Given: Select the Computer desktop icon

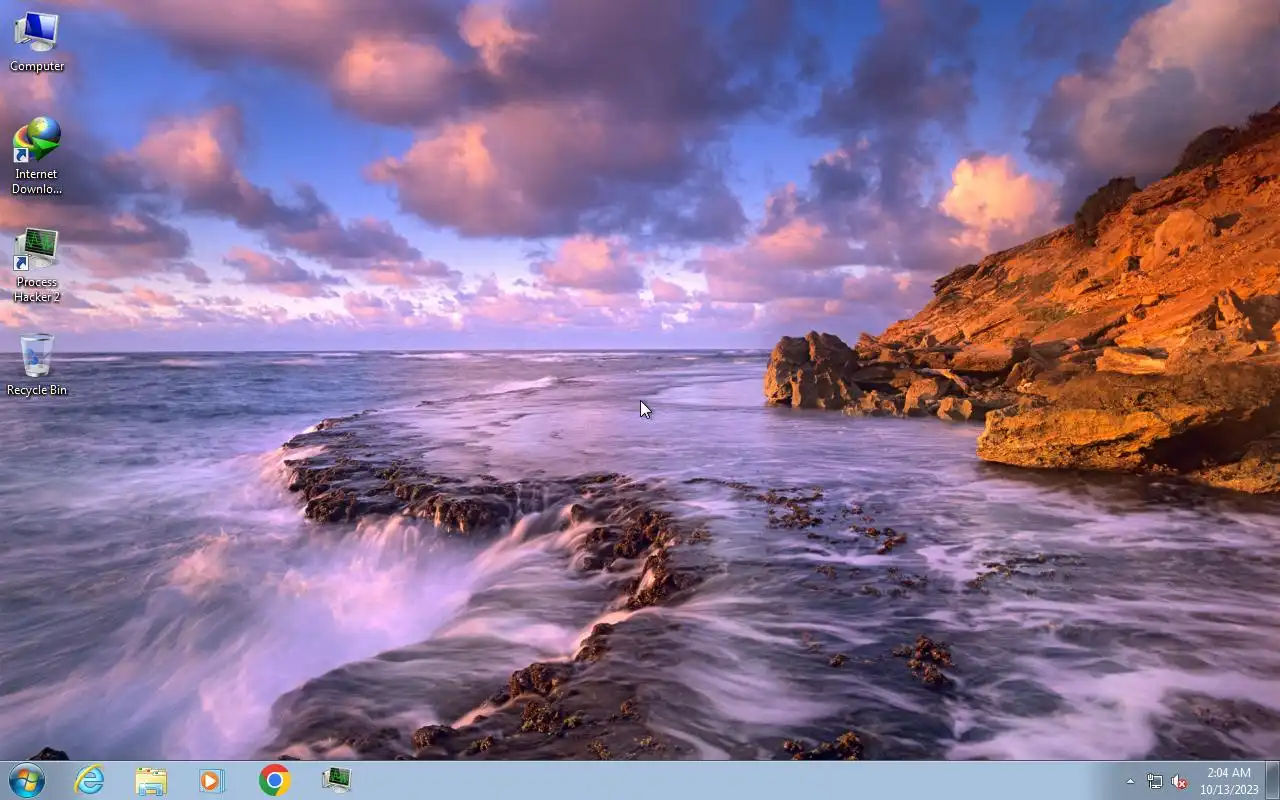Looking at the screenshot, I should click(37, 41).
